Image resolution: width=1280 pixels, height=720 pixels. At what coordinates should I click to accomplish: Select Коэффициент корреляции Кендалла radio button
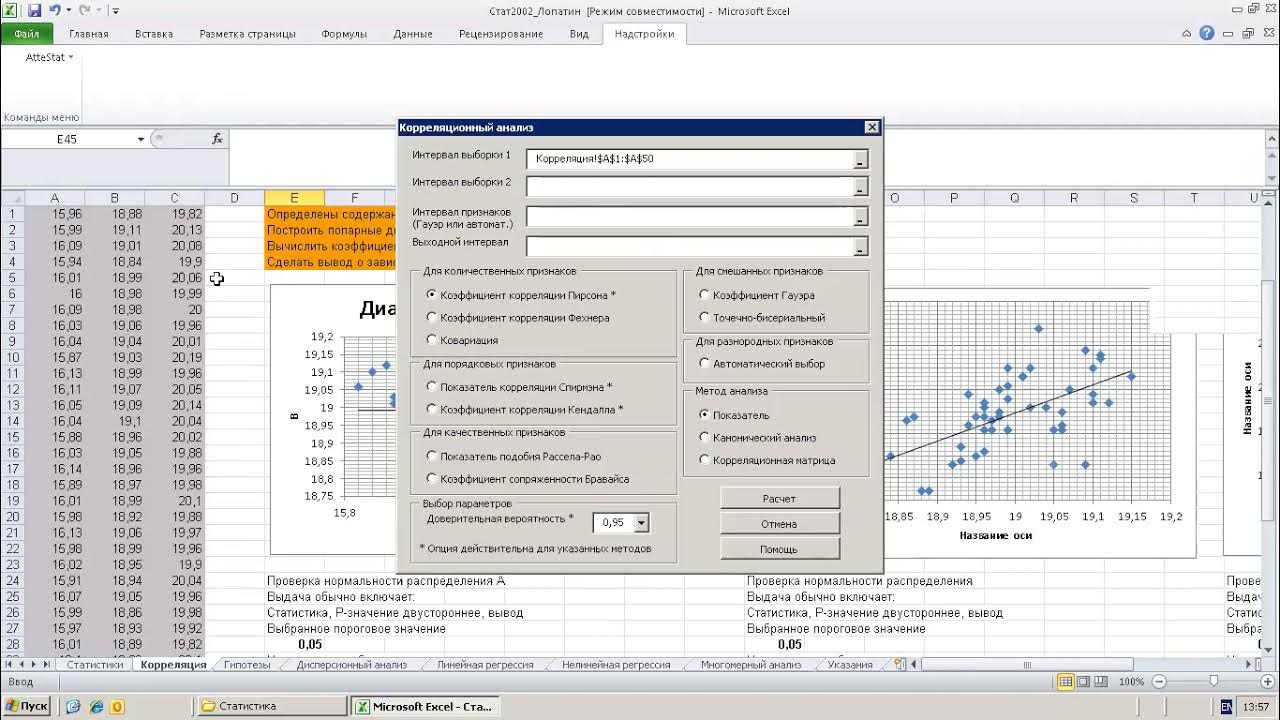click(432, 410)
